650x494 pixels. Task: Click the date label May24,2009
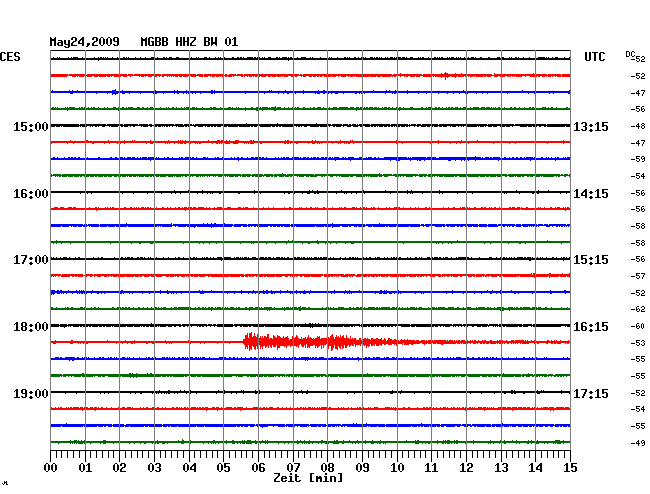coord(85,42)
